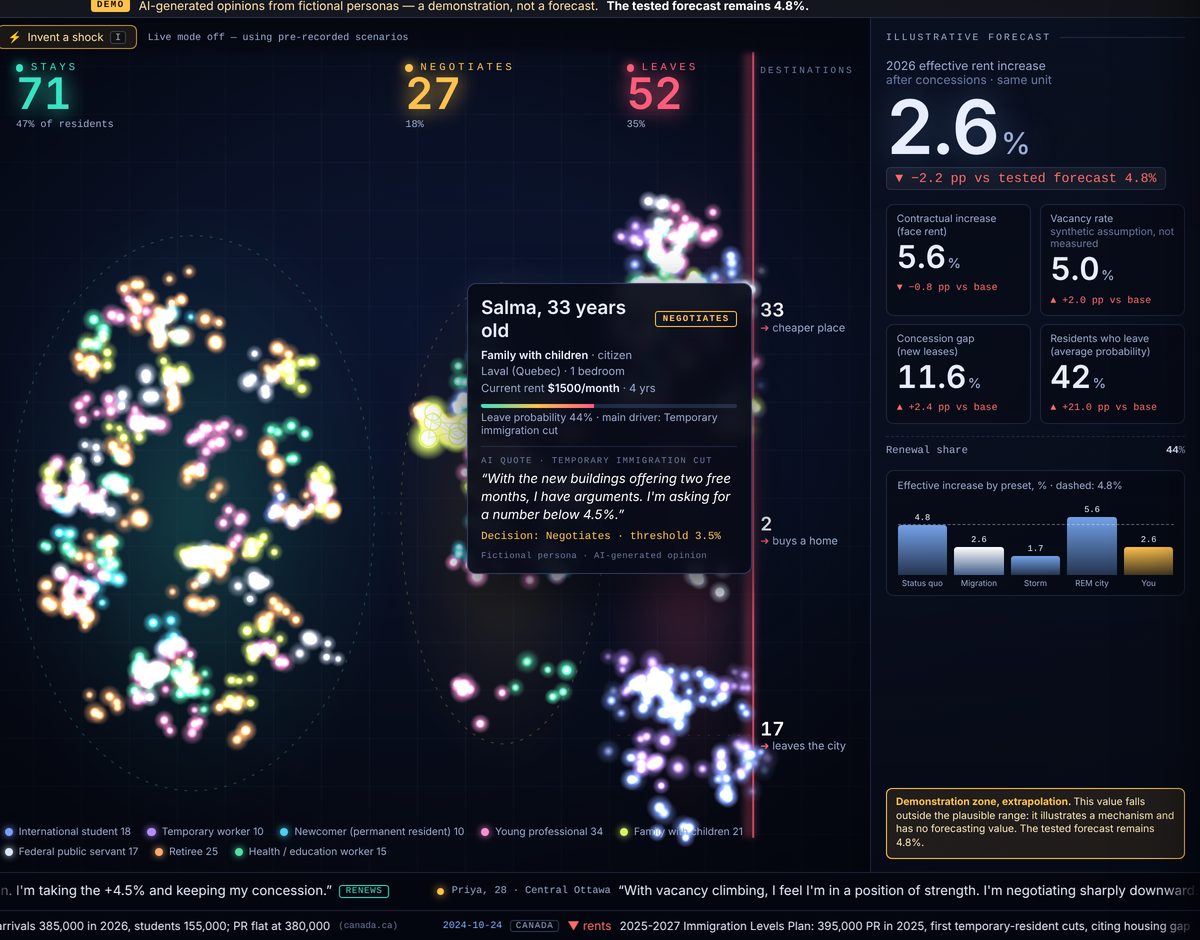Click the Young professional legend dot
1200x940 pixels.
click(x=485, y=832)
